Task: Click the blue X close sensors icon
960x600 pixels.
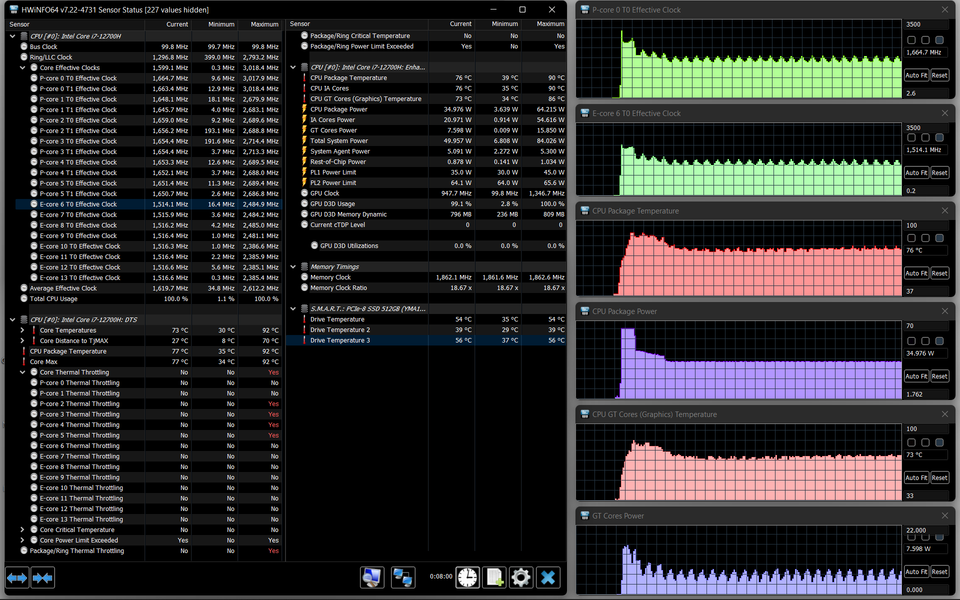Action: point(547,577)
